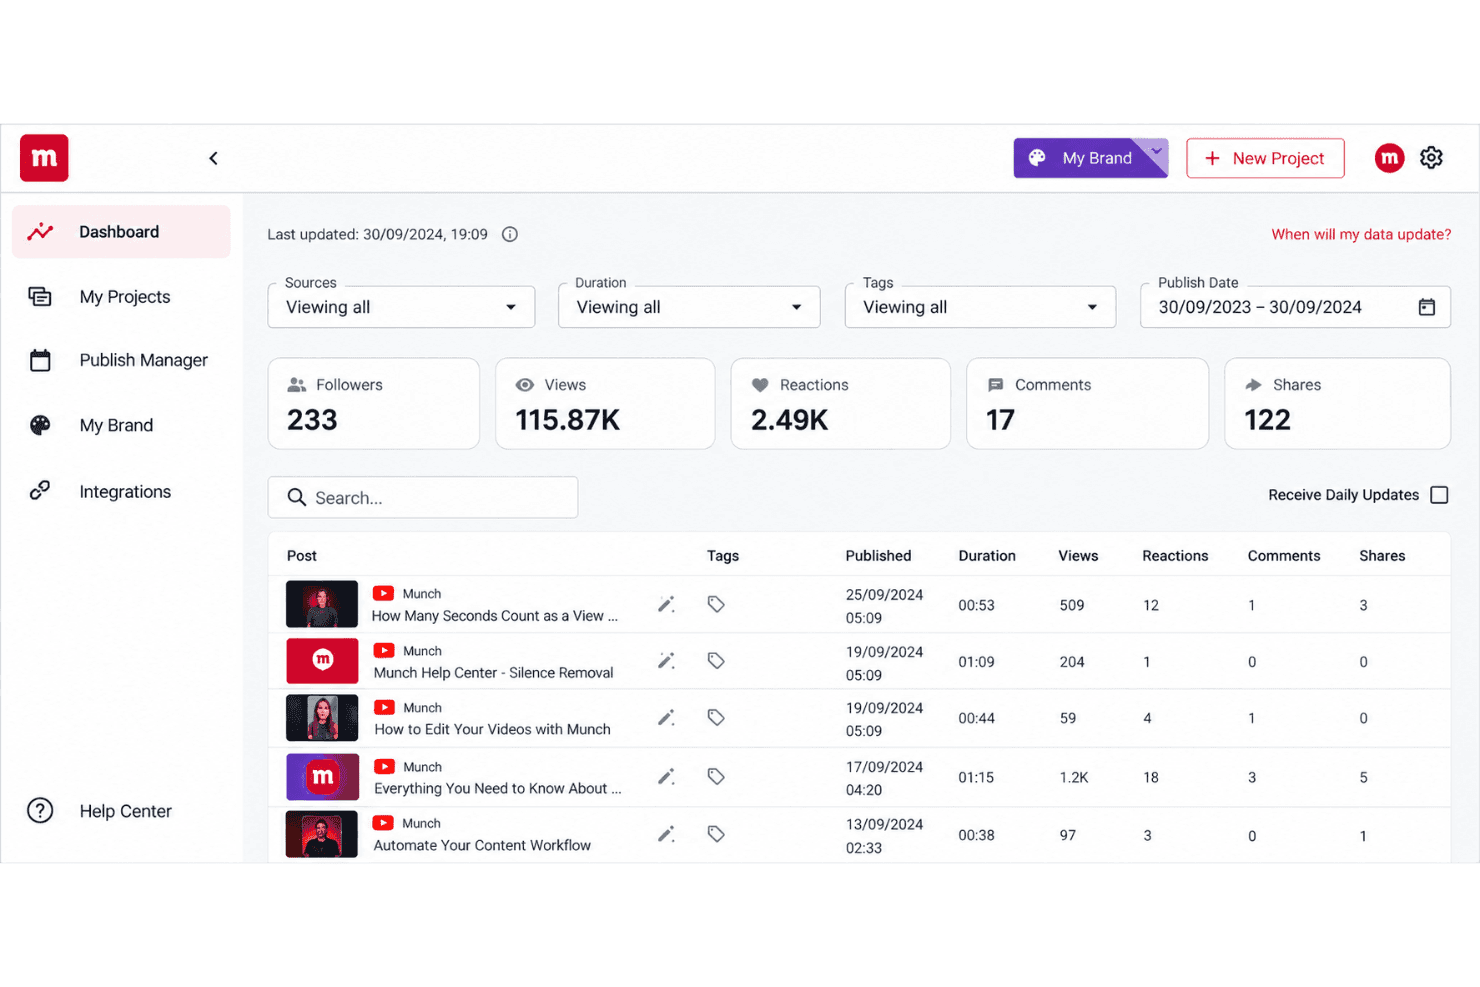Screen dimensions: 1480x987
Task: Tag the "Everything You Need to Know About" post
Action: [716, 777]
